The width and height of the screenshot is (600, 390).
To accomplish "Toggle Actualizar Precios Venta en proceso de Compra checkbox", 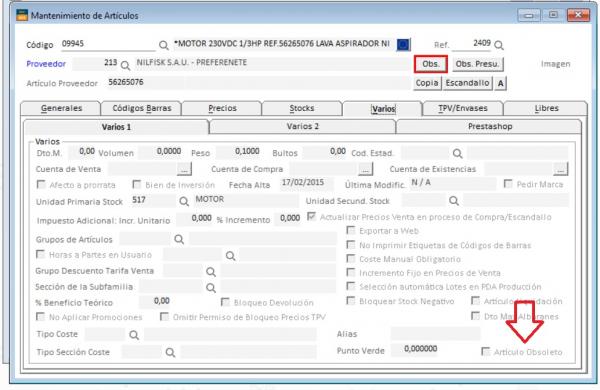I will [311, 217].
